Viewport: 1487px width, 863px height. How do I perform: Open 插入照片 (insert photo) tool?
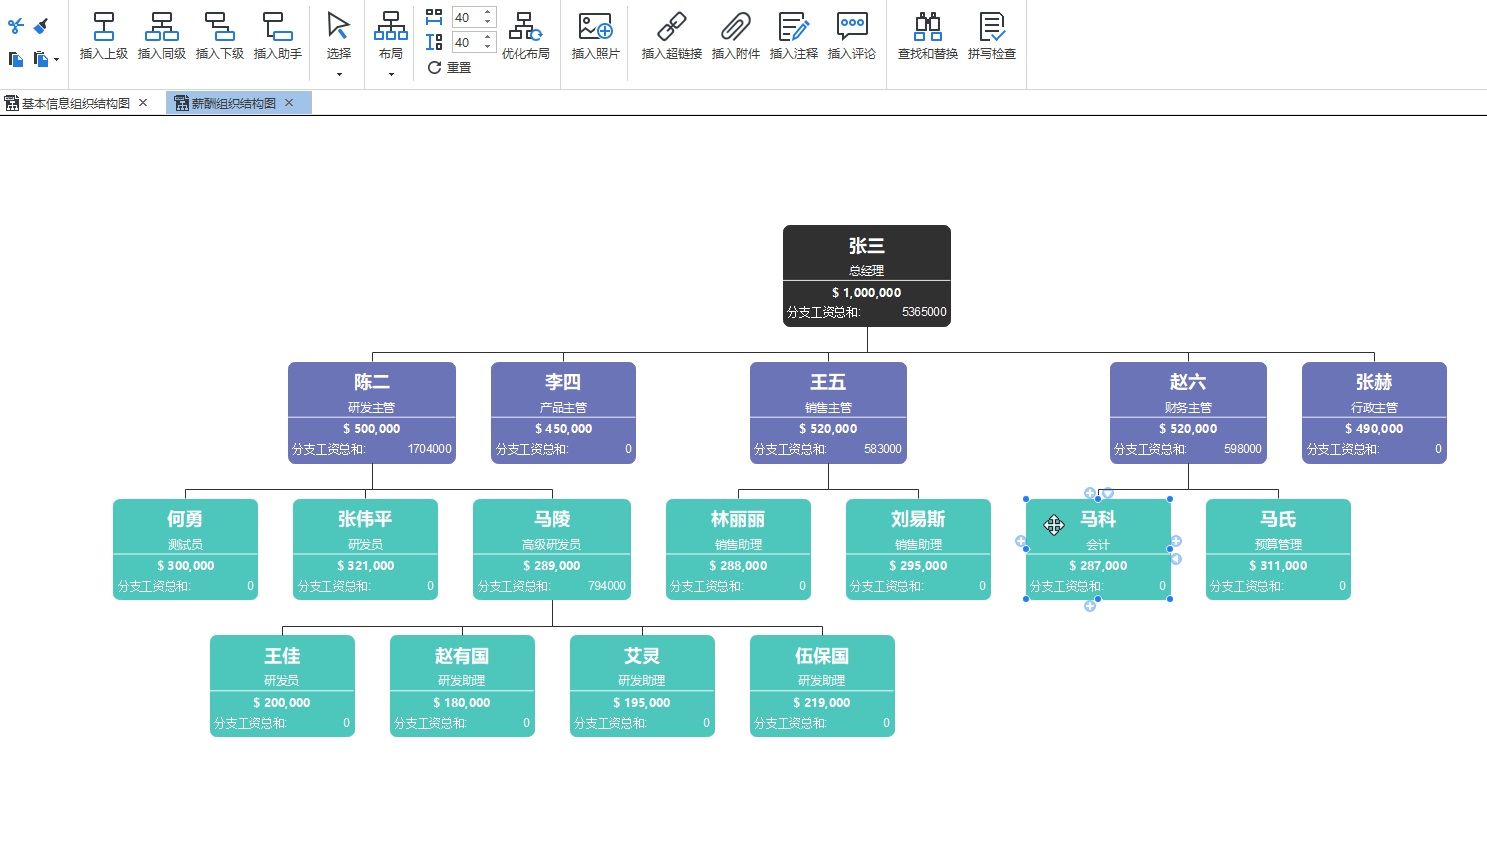[596, 26]
